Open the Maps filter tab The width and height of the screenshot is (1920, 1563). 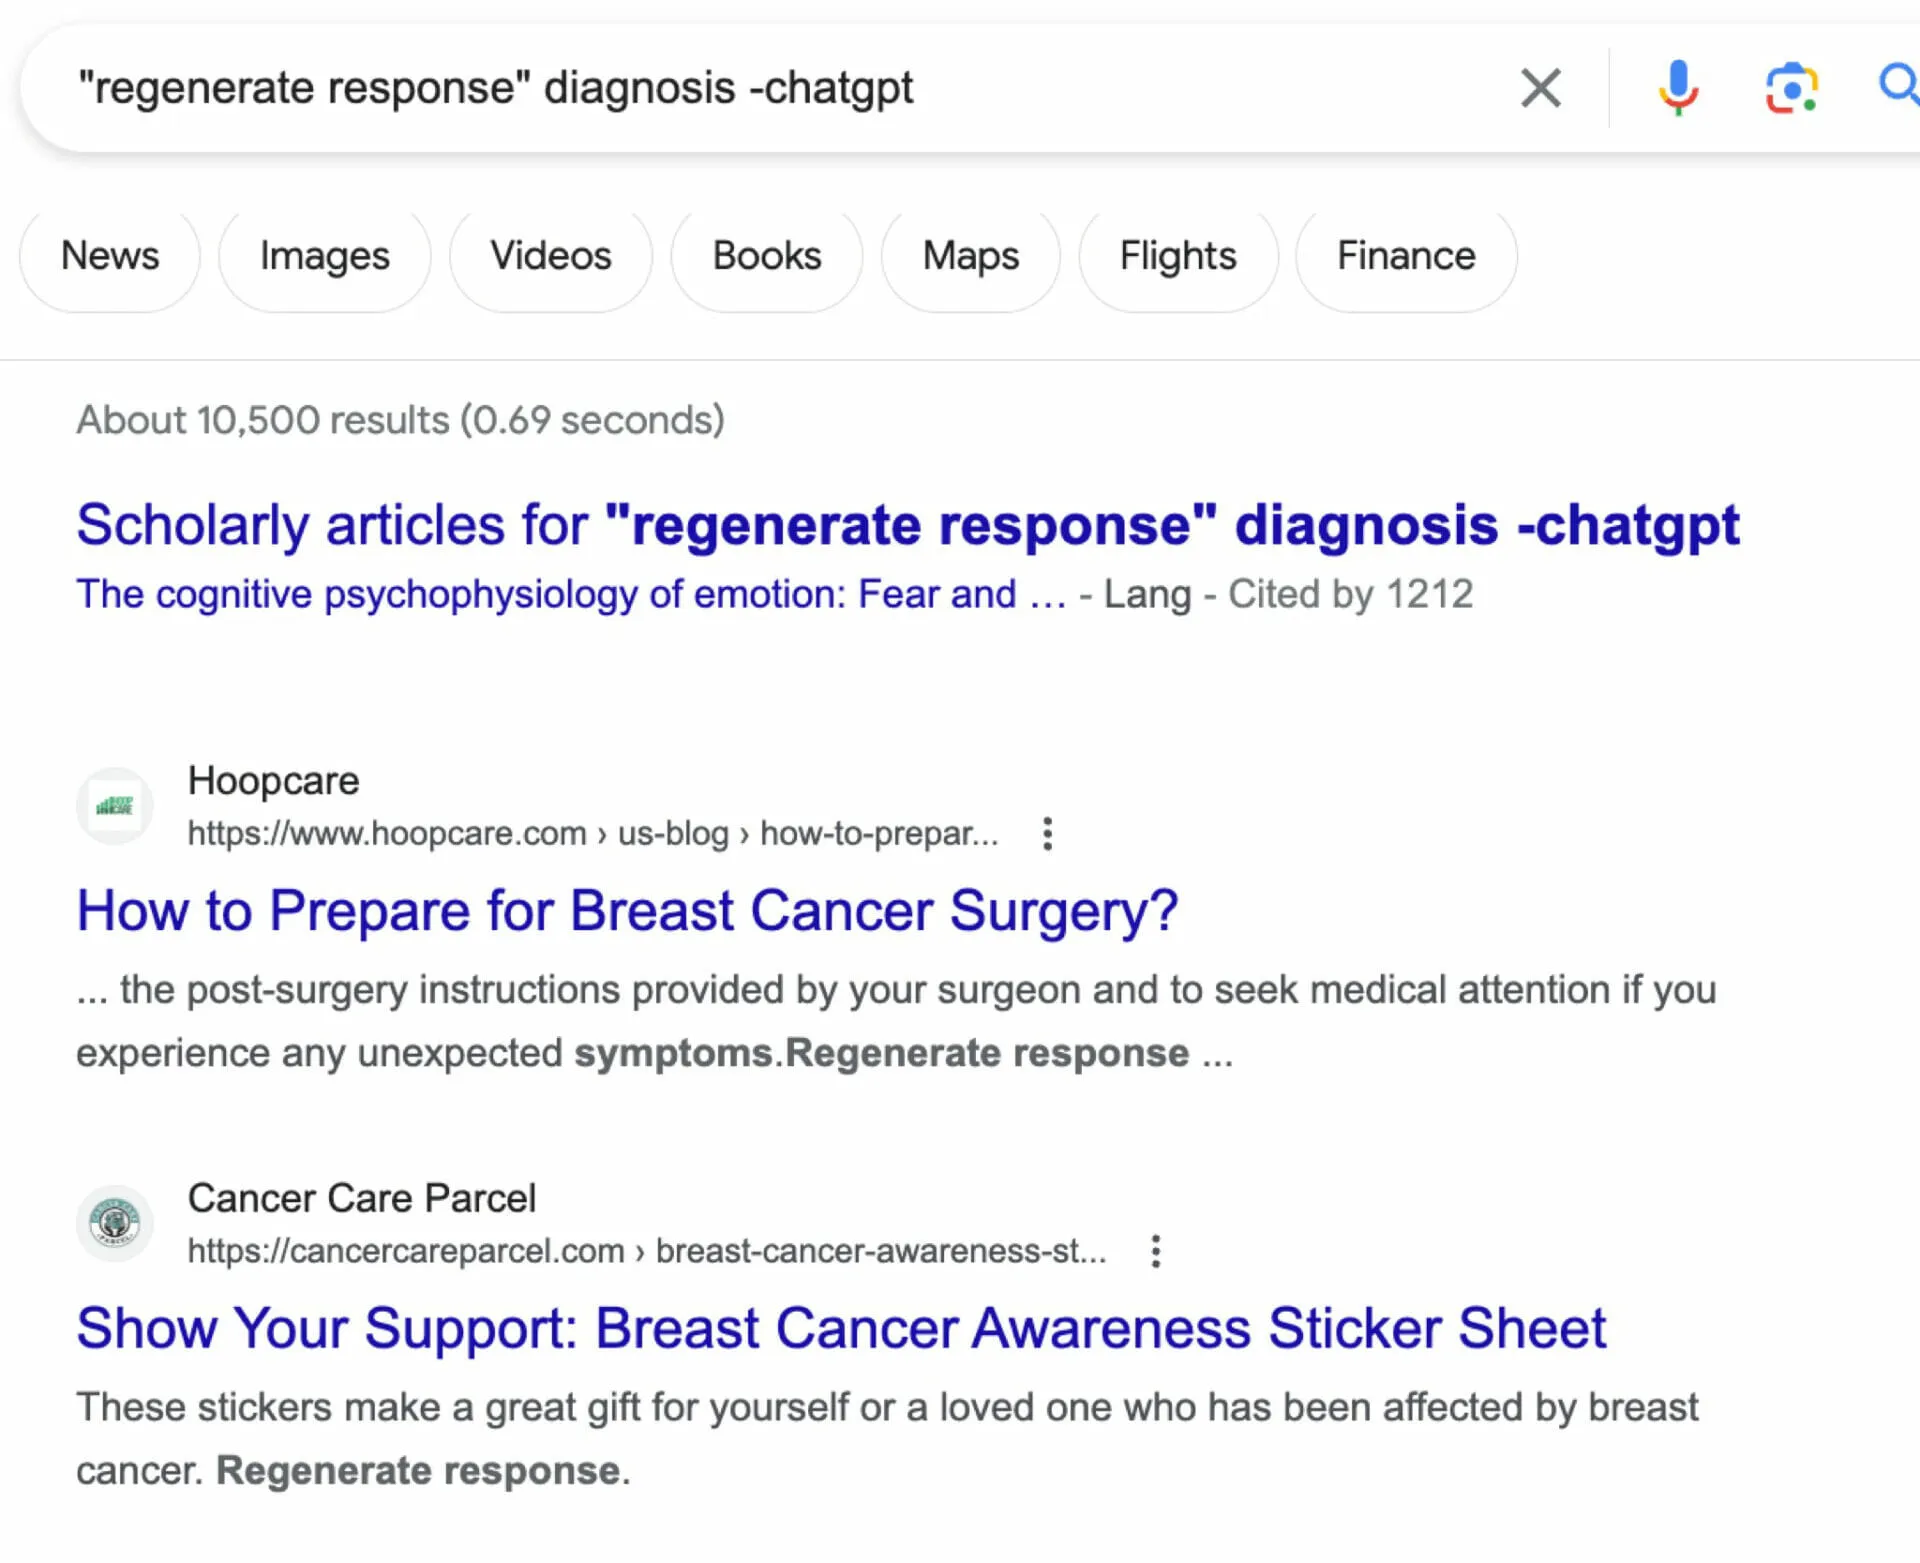pos(971,256)
